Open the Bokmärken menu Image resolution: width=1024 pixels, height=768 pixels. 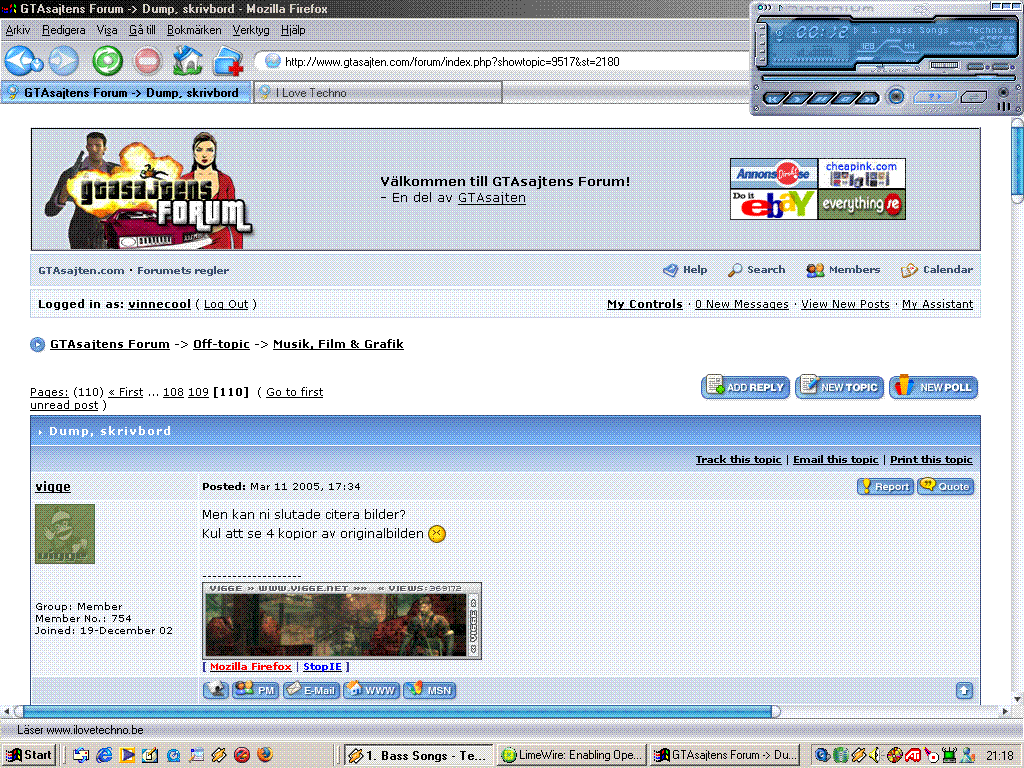194,30
